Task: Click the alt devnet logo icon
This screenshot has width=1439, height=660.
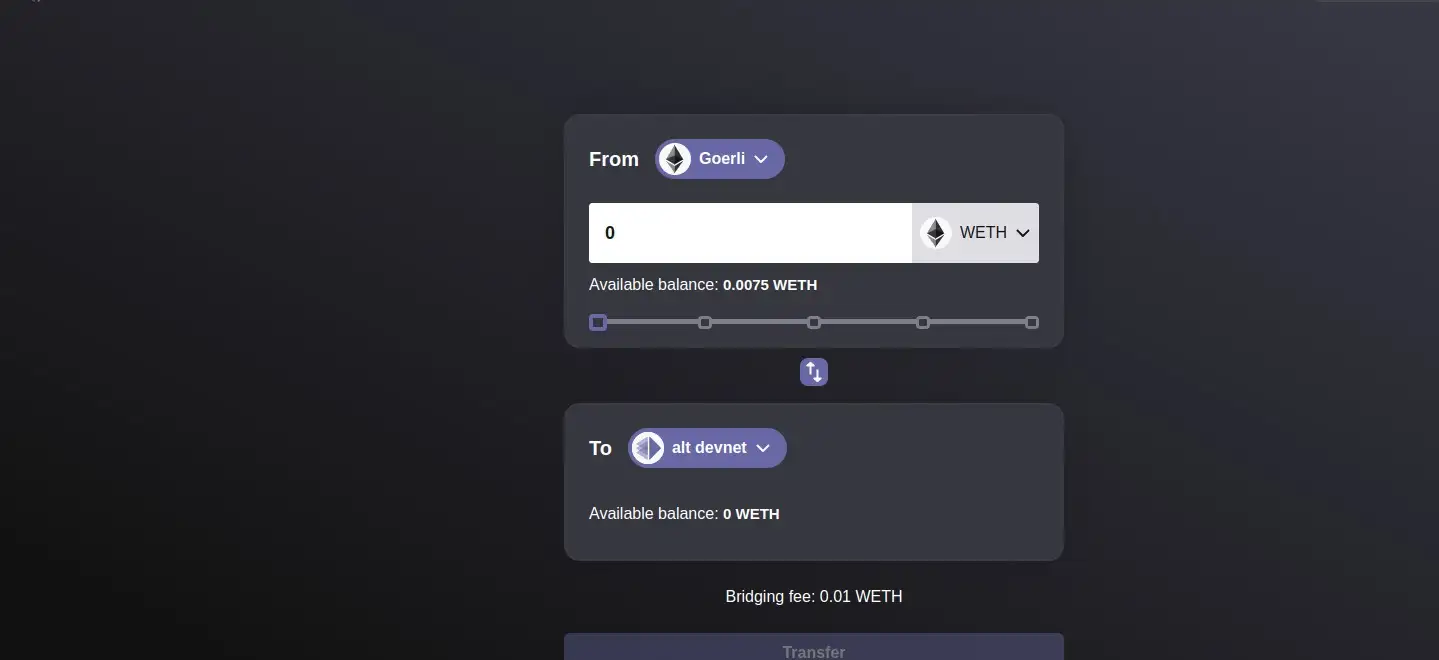Action: click(x=648, y=448)
